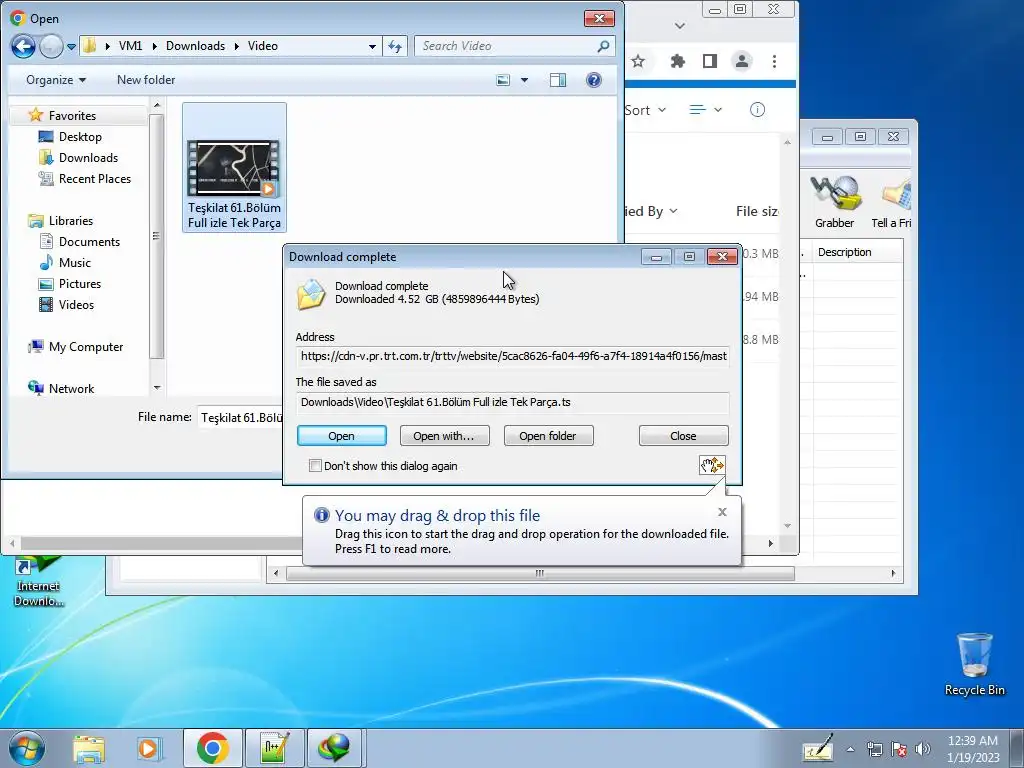Screen dimensions: 1024x768
Task: Click the Back arrow in Open dialog
Action: click(x=24, y=46)
